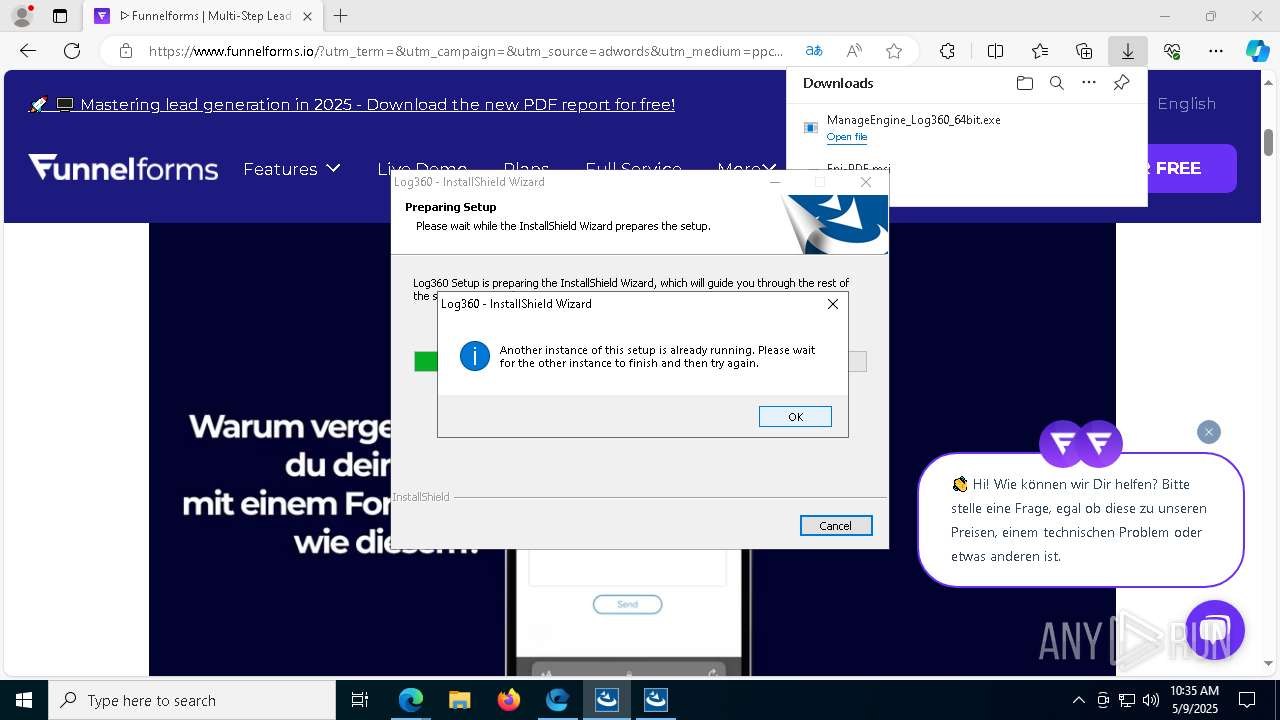Close the Funnelforms tab
Viewport: 1280px width, 720px height.
click(x=307, y=16)
